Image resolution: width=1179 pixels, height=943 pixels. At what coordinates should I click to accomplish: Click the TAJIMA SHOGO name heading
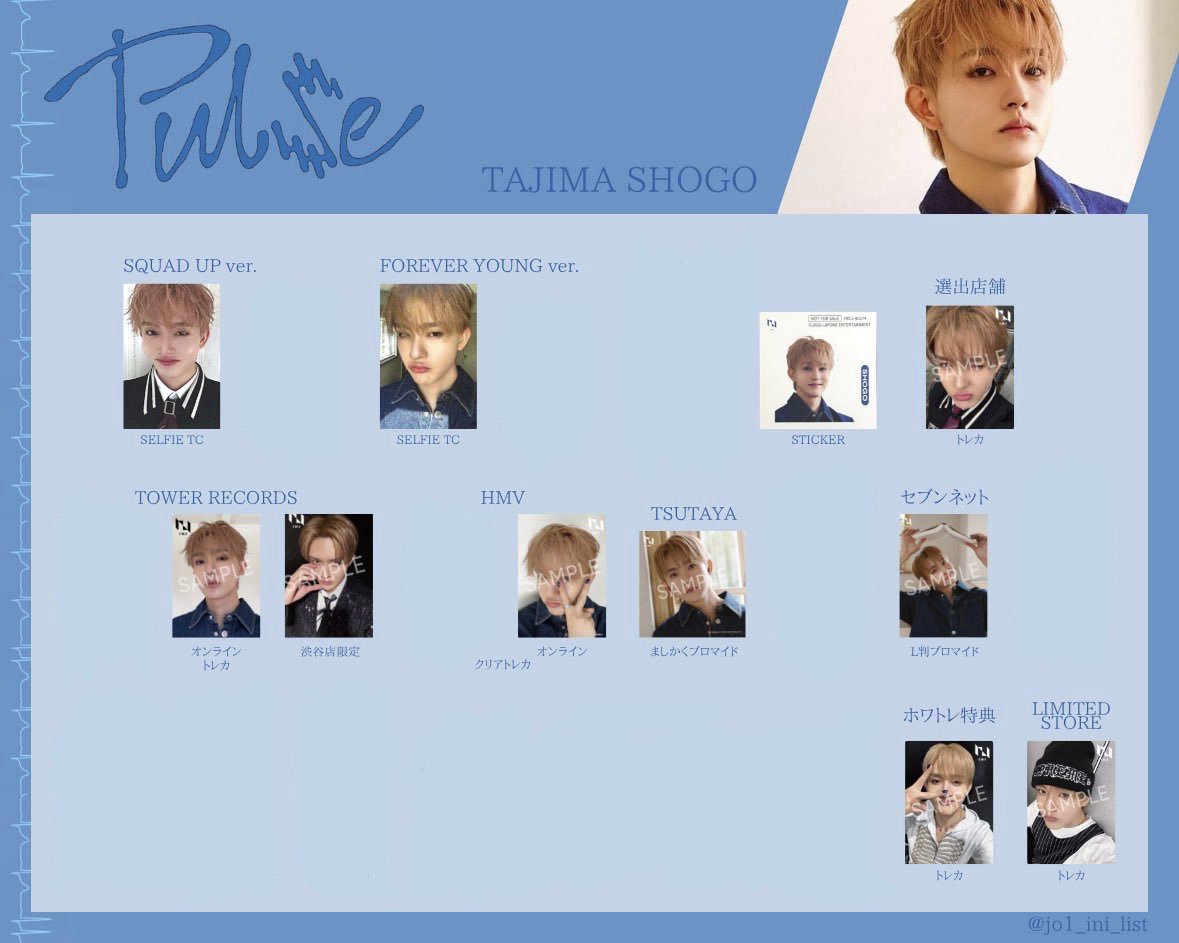tap(619, 180)
